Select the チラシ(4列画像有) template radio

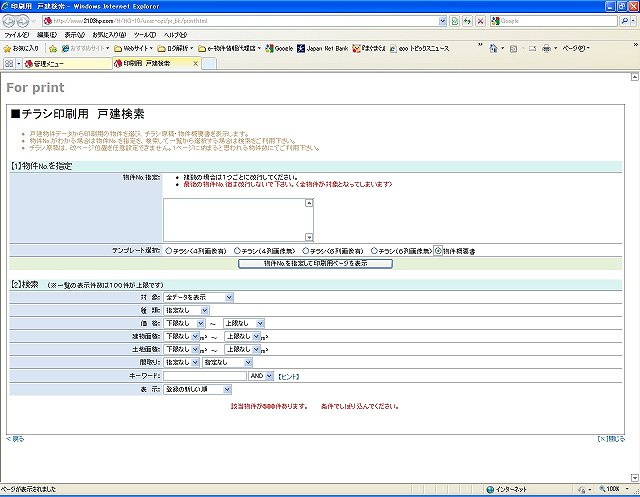click(168, 251)
